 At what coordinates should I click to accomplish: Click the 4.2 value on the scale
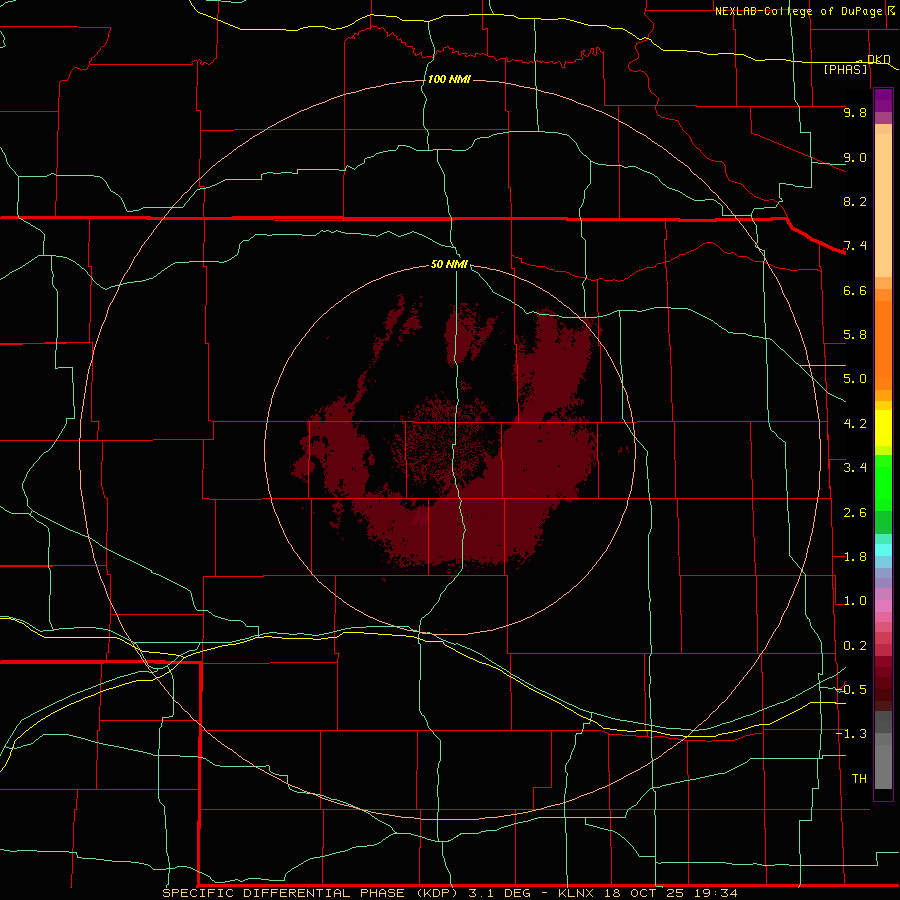(855, 424)
